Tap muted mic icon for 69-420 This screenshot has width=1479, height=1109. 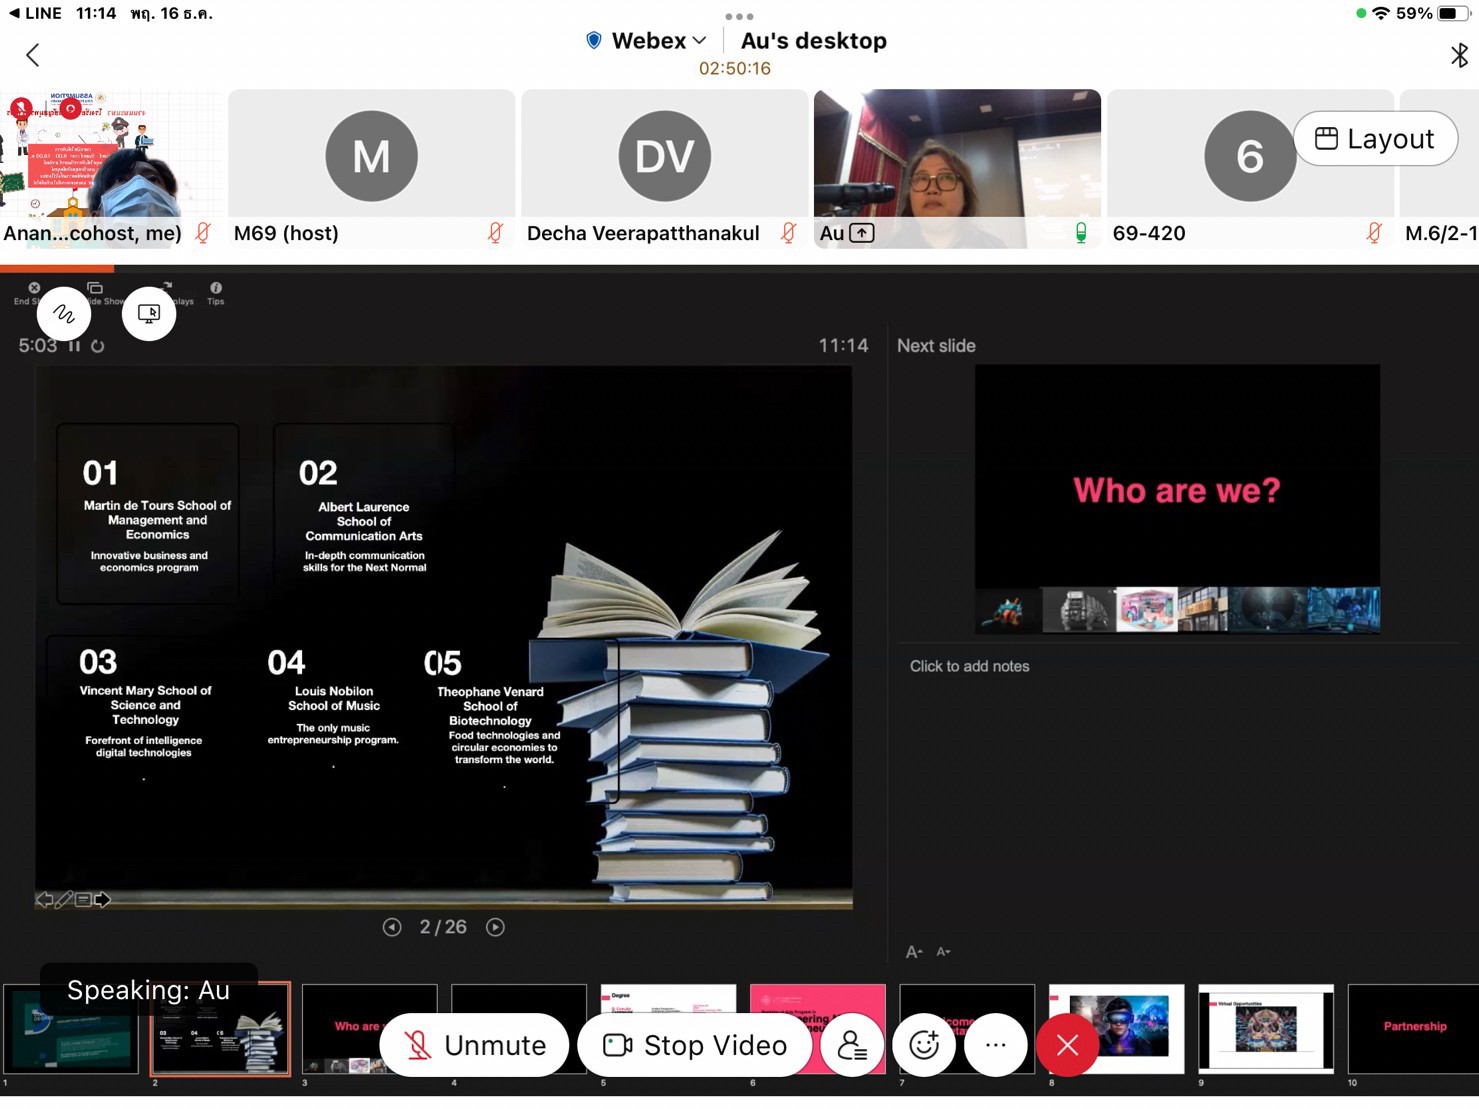[1374, 233]
